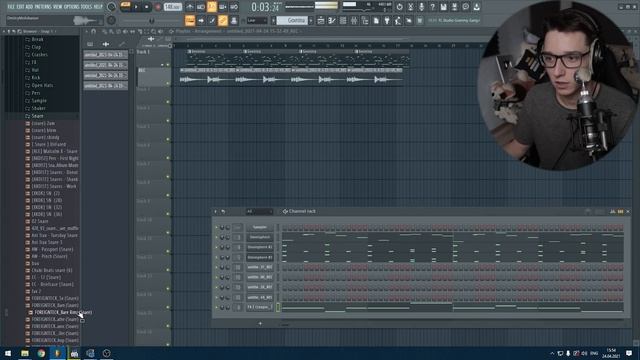Open the FILE menu

pyautogui.click(x=11, y=7)
